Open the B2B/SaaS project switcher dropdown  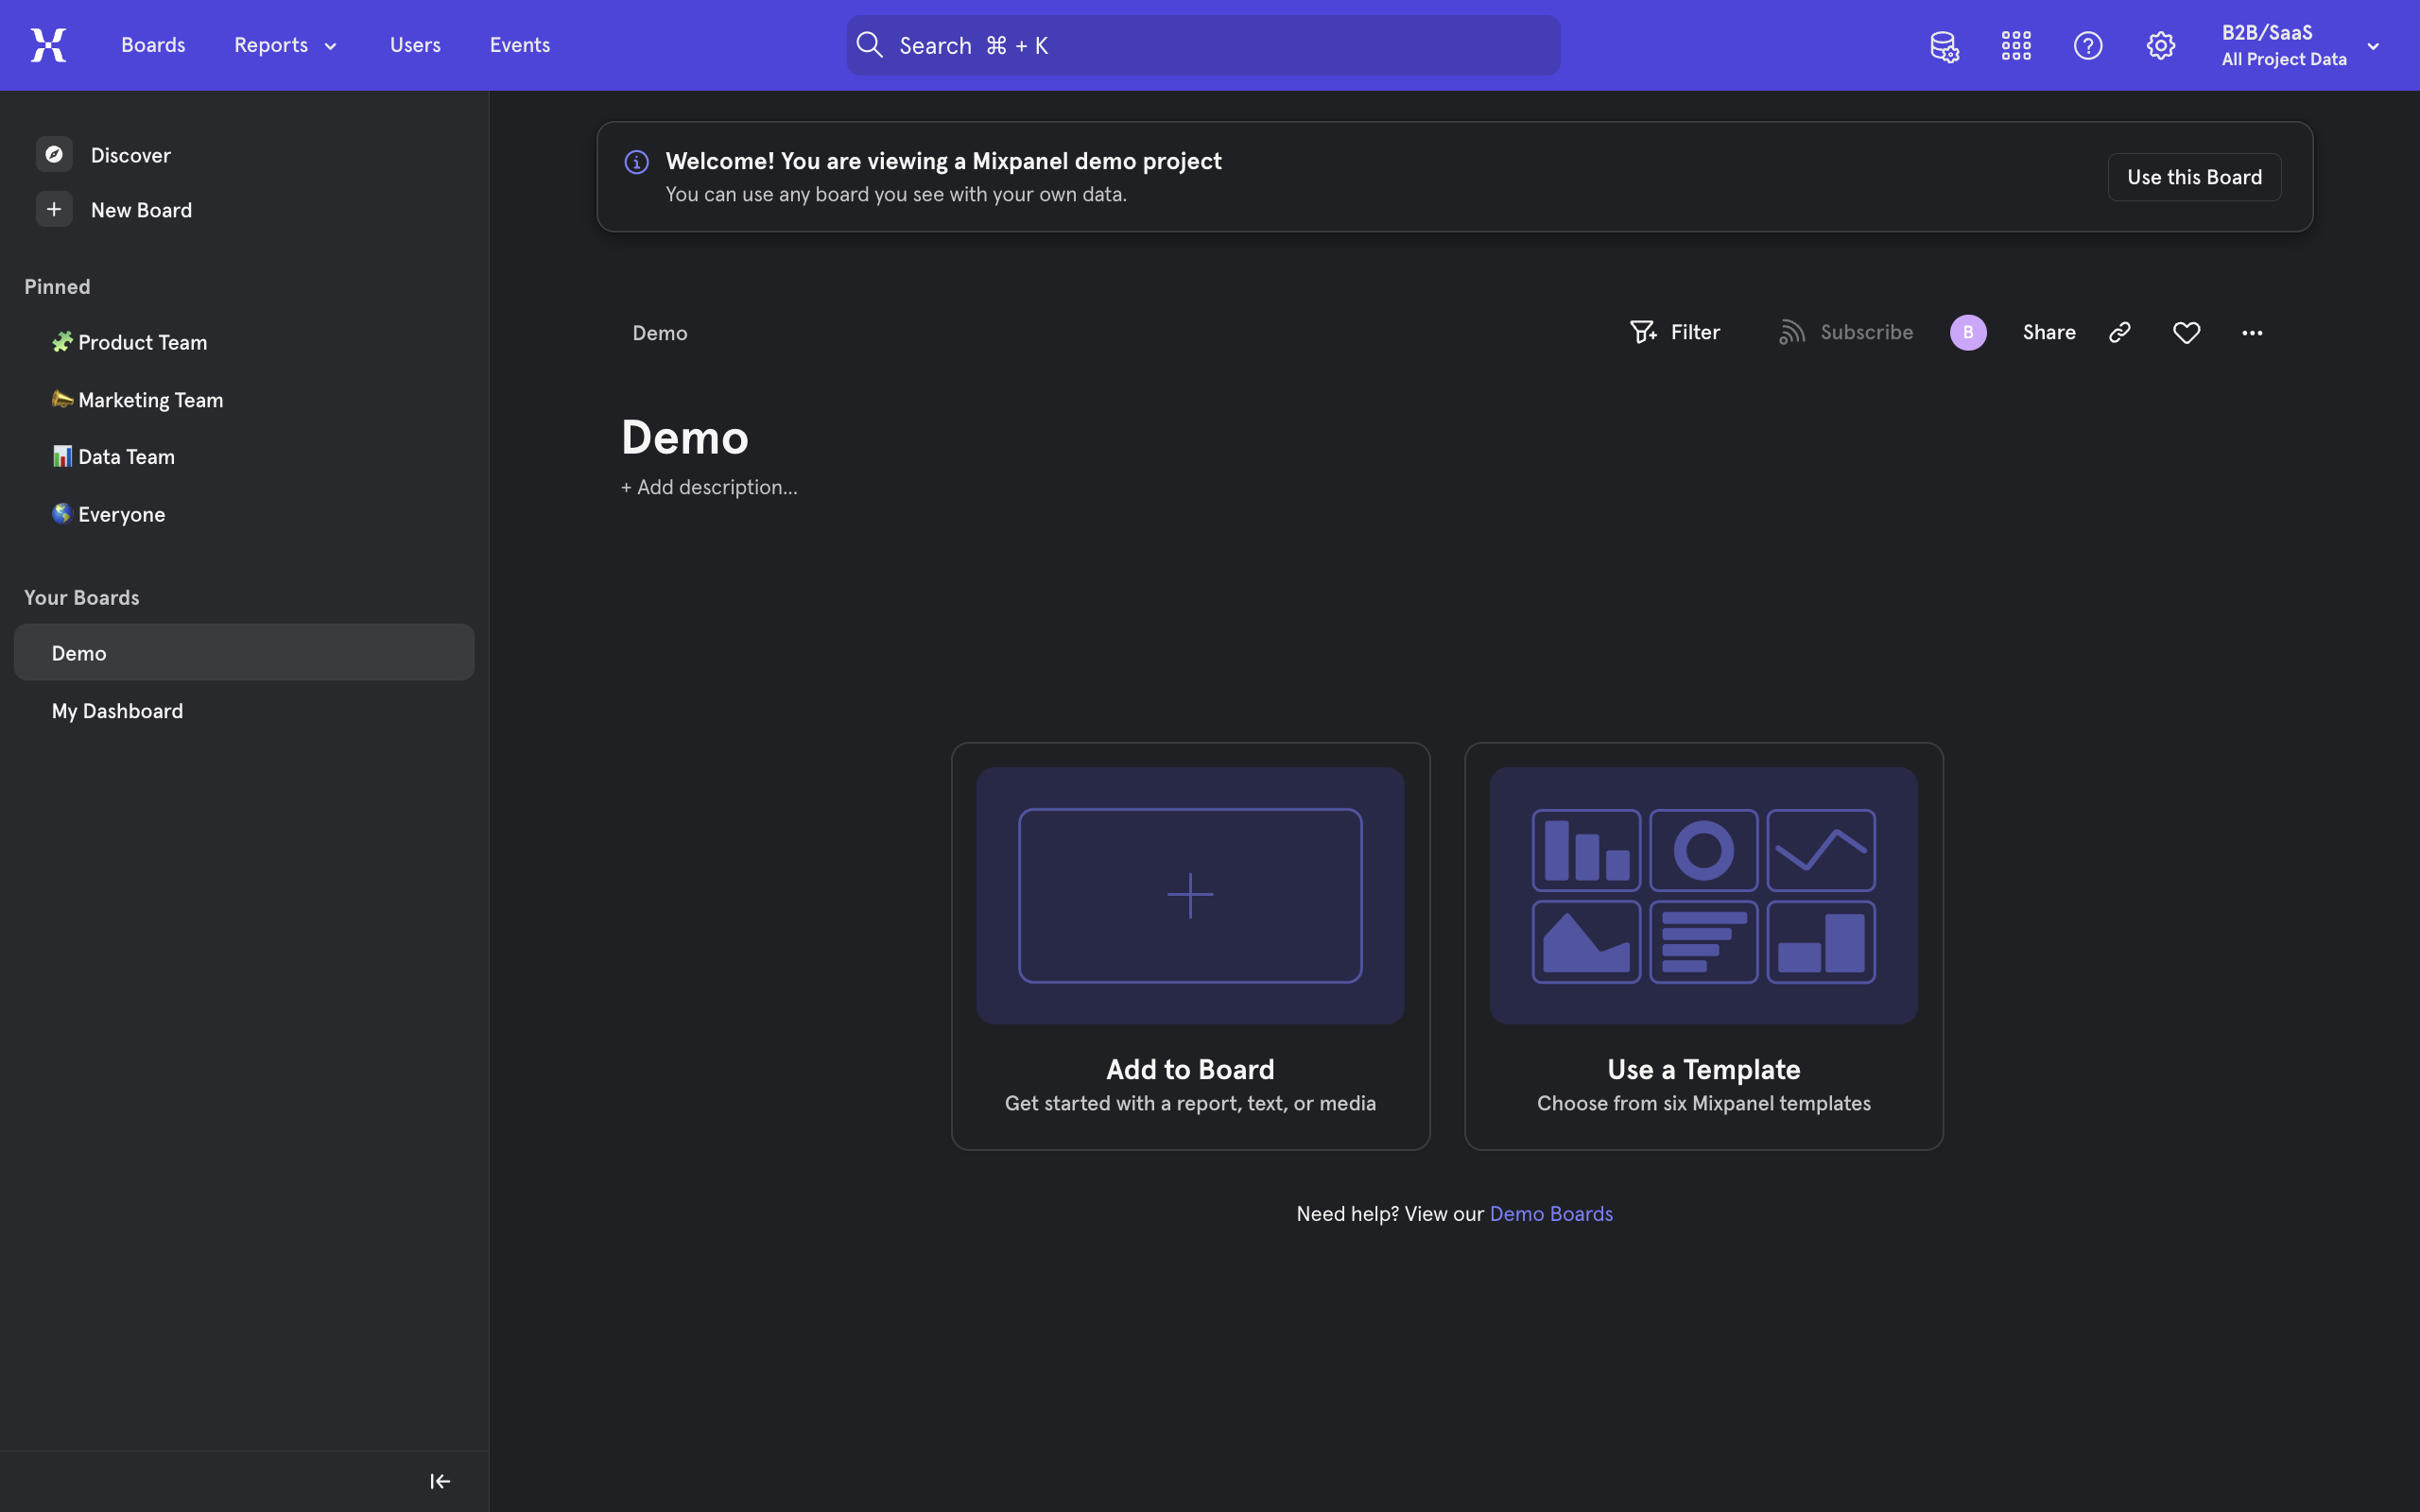coord(2300,45)
